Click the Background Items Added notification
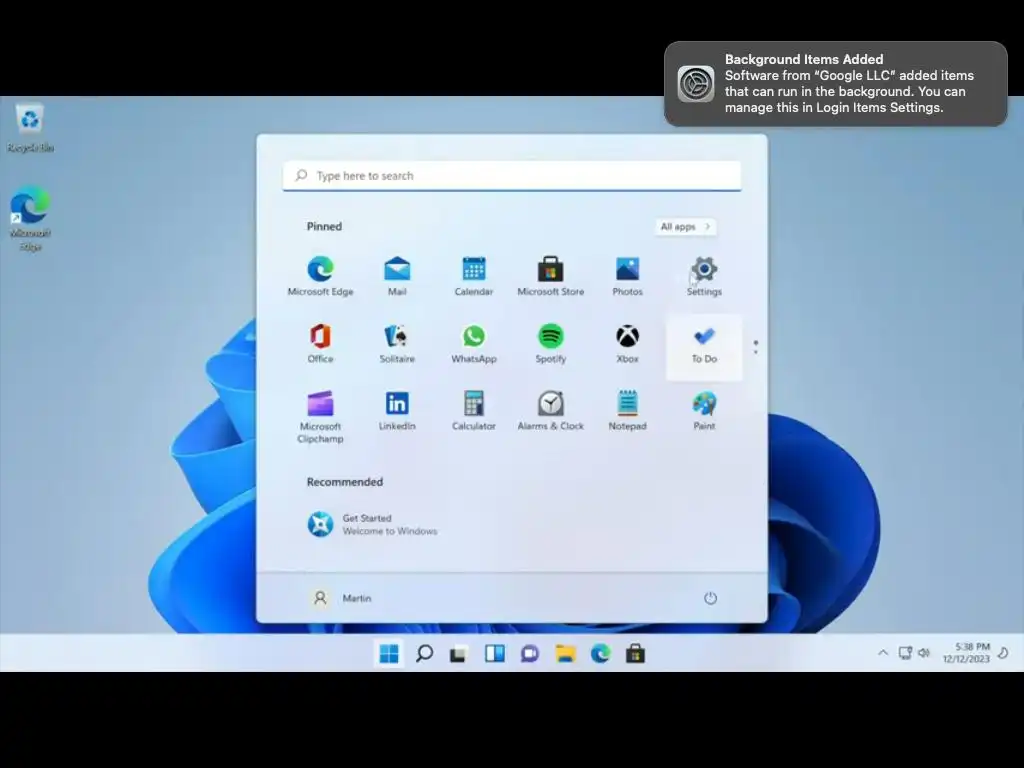Image resolution: width=1024 pixels, height=768 pixels. tap(836, 84)
